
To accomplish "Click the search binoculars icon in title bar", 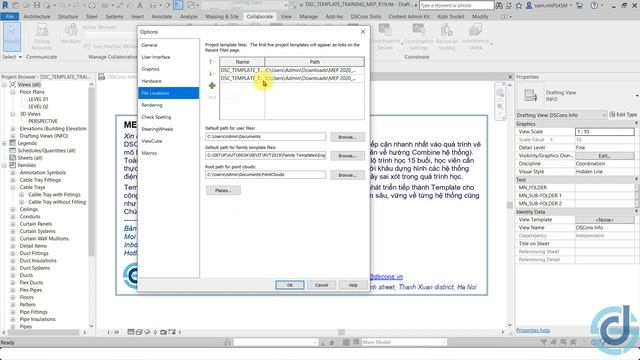I will tap(499, 5).
